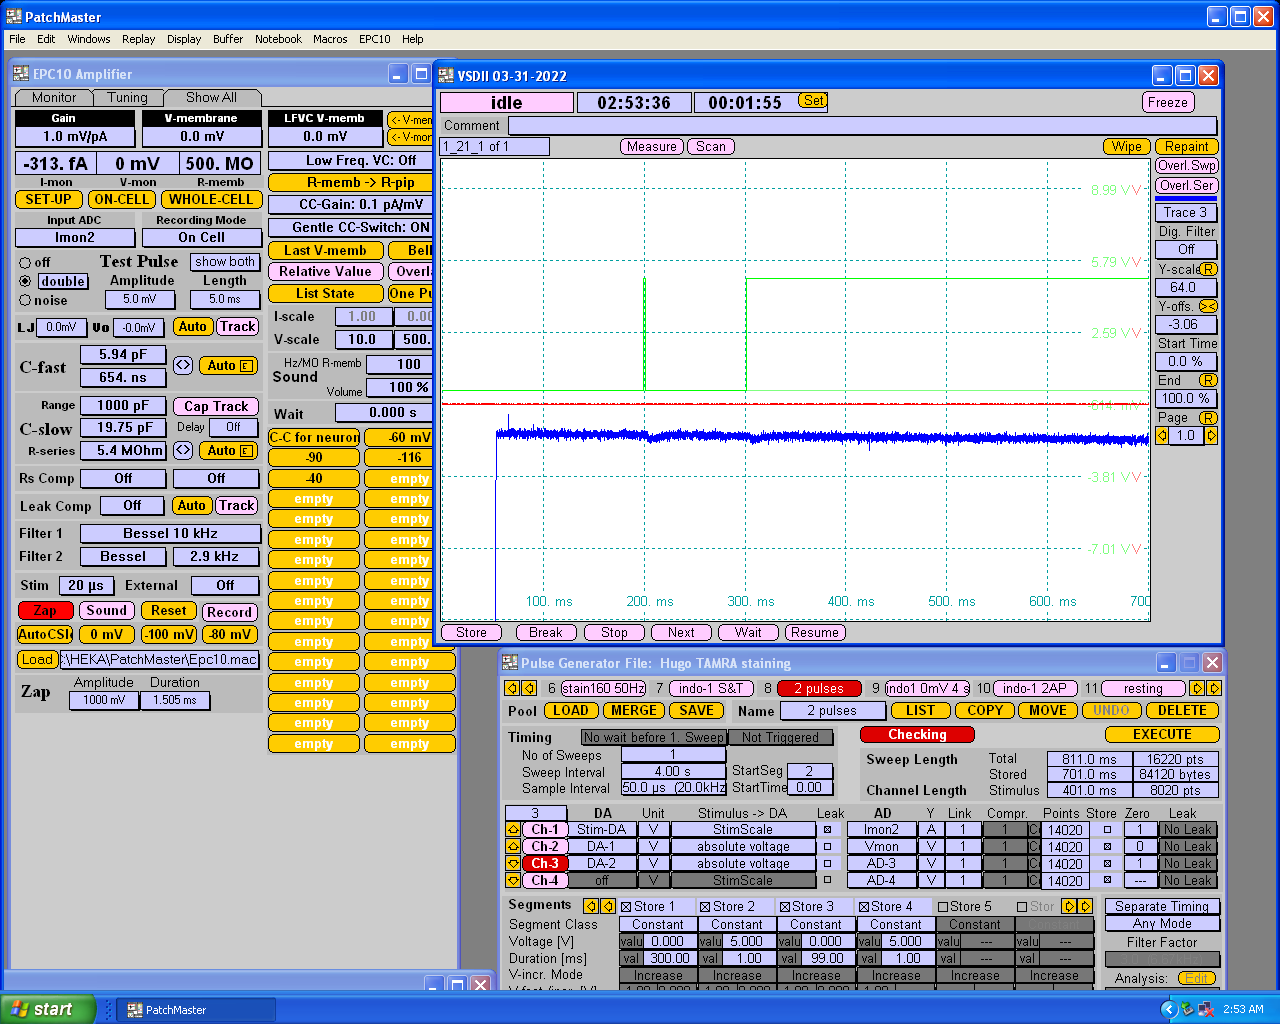Switch to the Tuning tab
The height and width of the screenshot is (1024, 1280).
pyautogui.click(x=127, y=98)
